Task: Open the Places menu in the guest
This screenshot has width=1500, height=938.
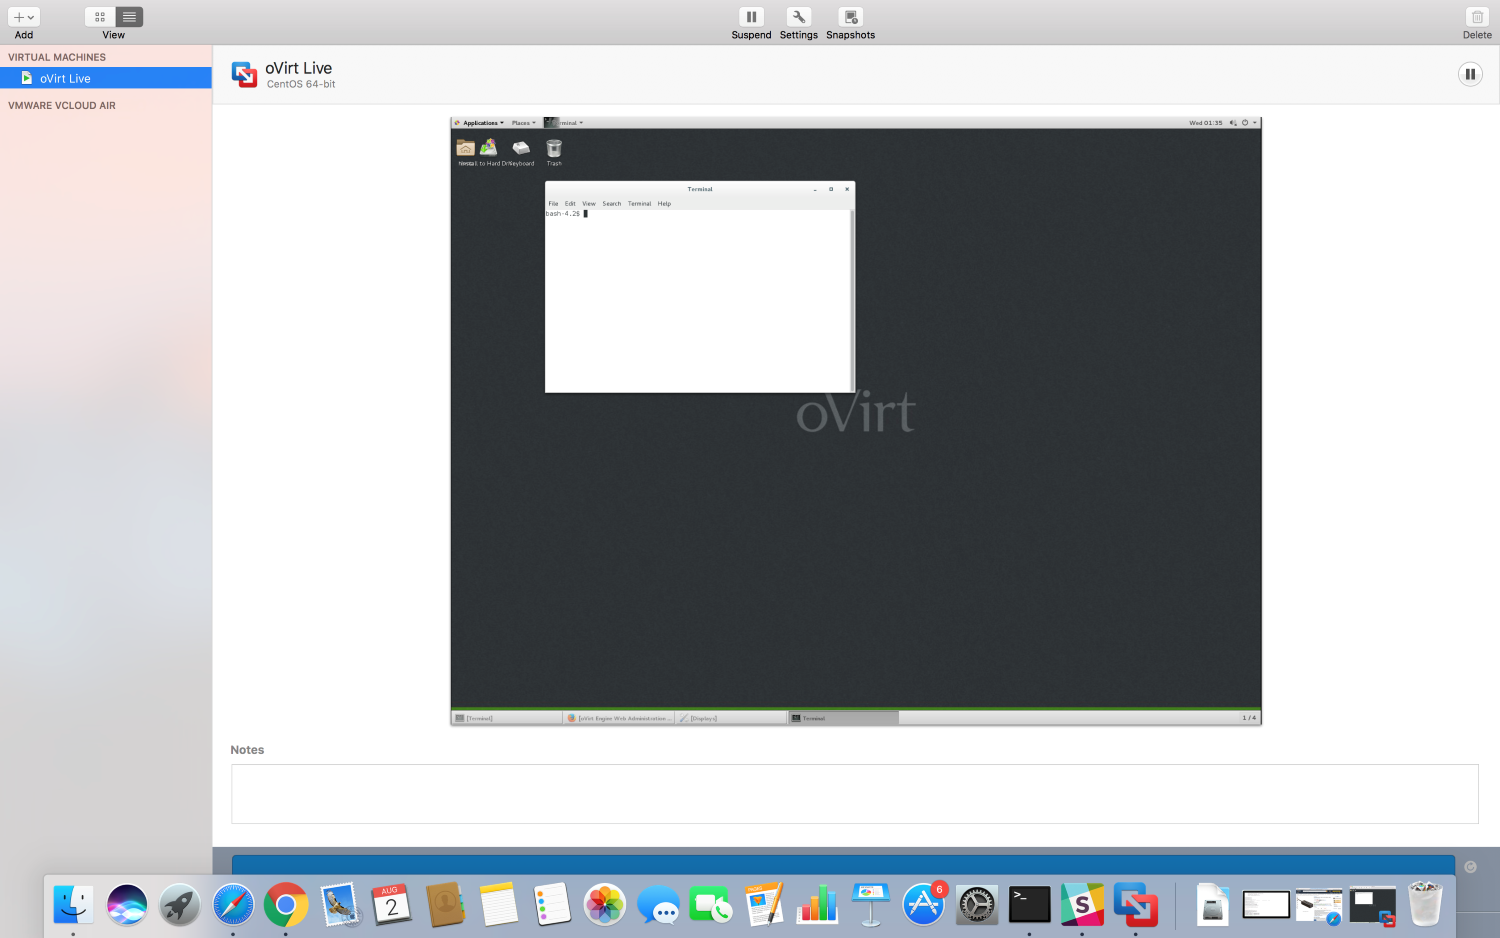Action: coord(523,123)
